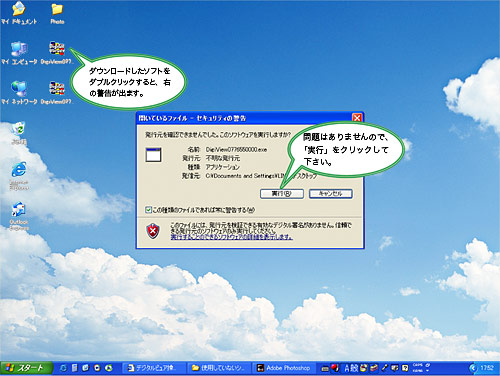Switch to the デジタルビュア taskbar window
This screenshot has height=376, width=500.
click(153, 368)
